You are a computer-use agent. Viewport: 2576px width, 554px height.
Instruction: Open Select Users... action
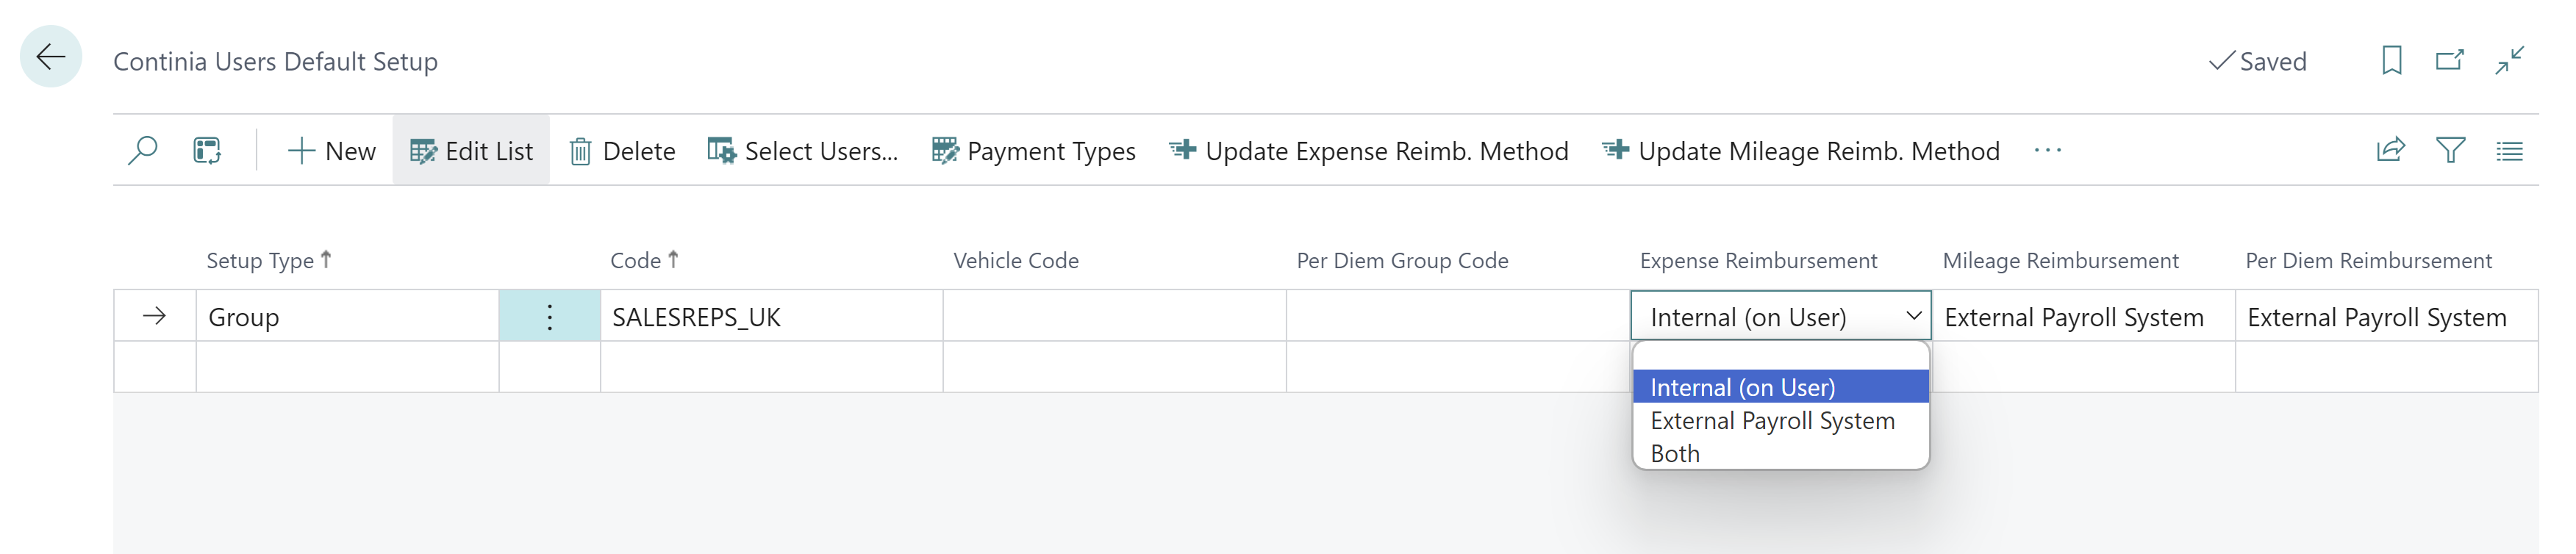803,151
